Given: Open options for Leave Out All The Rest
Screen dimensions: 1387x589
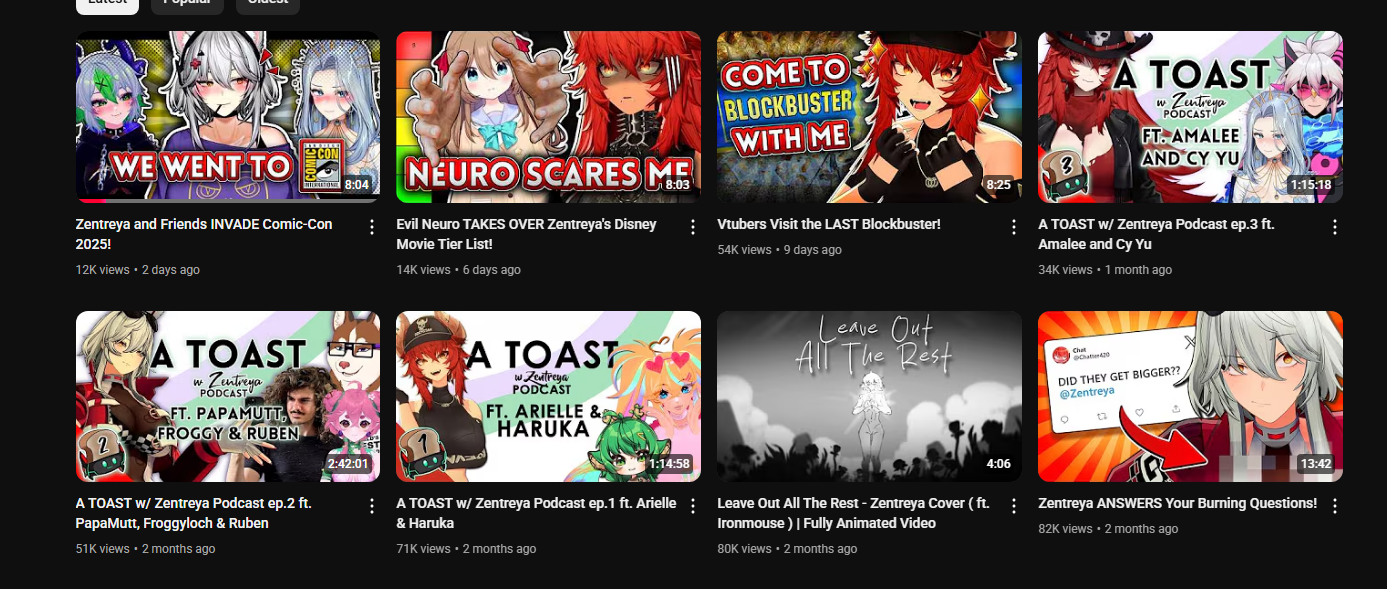Looking at the screenshot, I should point(1014,506).
